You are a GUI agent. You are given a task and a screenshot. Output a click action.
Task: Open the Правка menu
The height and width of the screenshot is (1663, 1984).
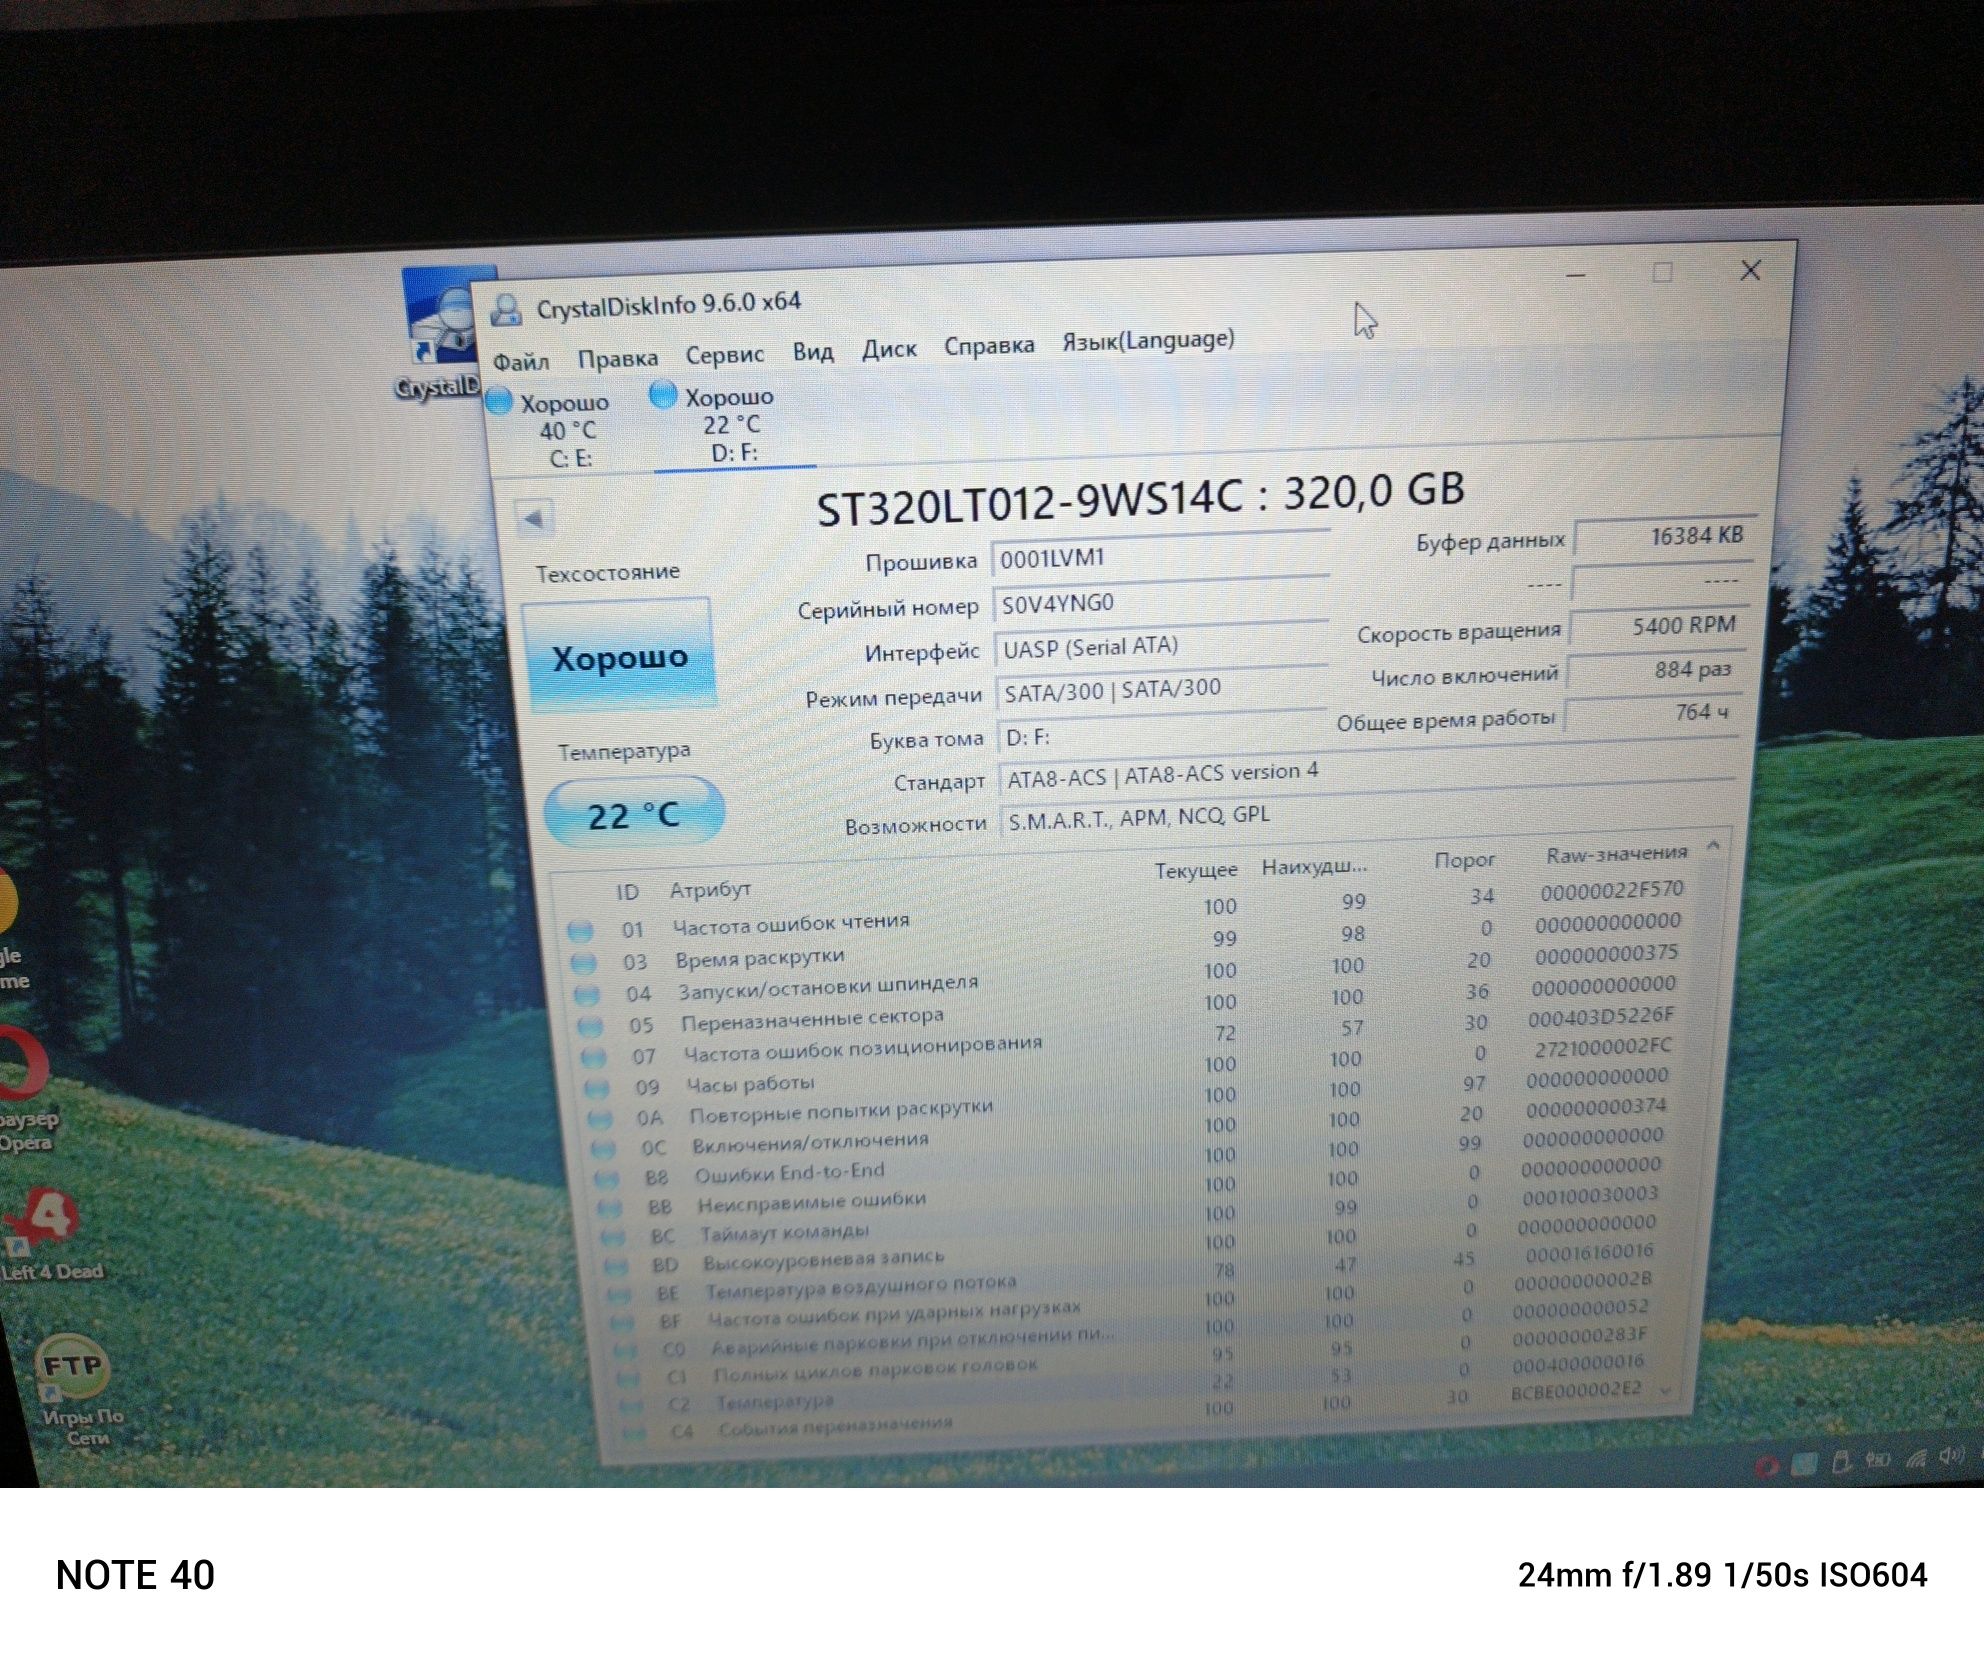pyautogui.click(x=618, y=358)
